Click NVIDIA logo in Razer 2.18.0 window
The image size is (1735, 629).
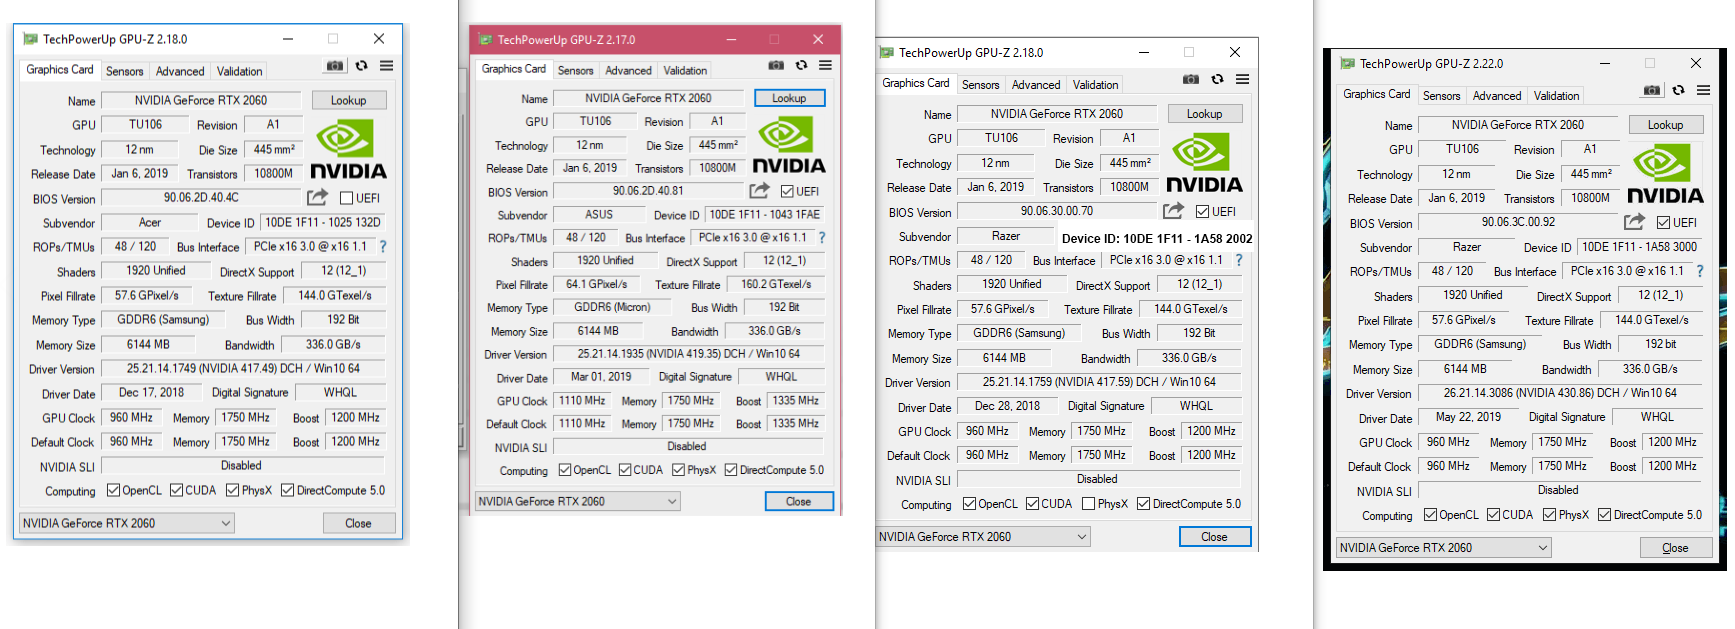point(1204,164)
